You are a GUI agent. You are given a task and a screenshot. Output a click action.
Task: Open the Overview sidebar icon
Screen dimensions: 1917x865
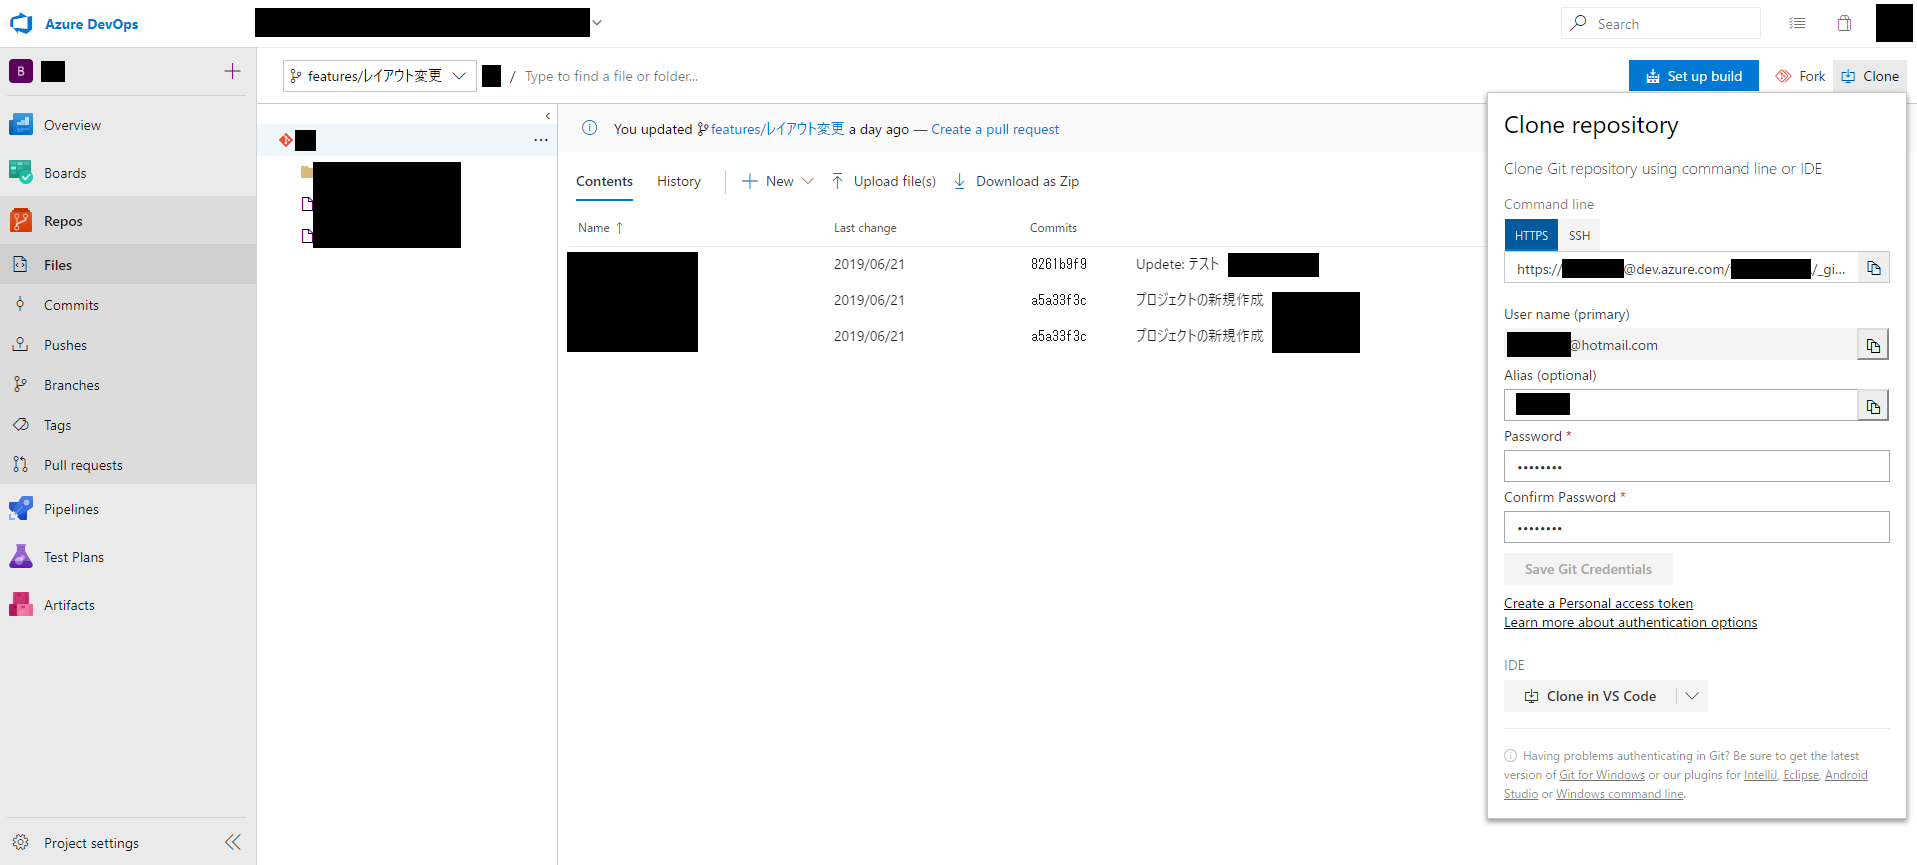pyautogui.click(x=21, y=125)
